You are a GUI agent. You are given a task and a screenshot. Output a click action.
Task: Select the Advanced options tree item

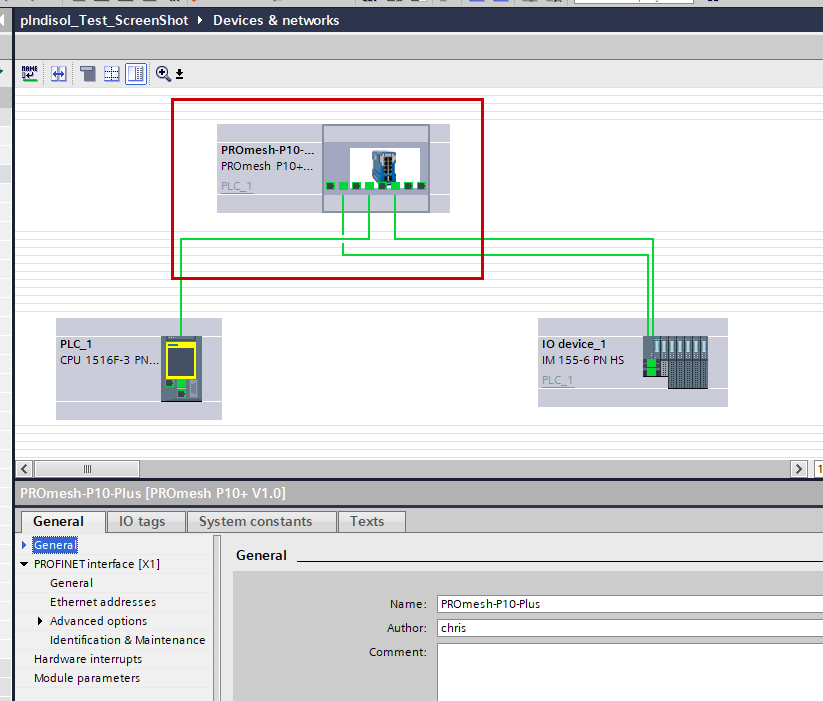99,621
